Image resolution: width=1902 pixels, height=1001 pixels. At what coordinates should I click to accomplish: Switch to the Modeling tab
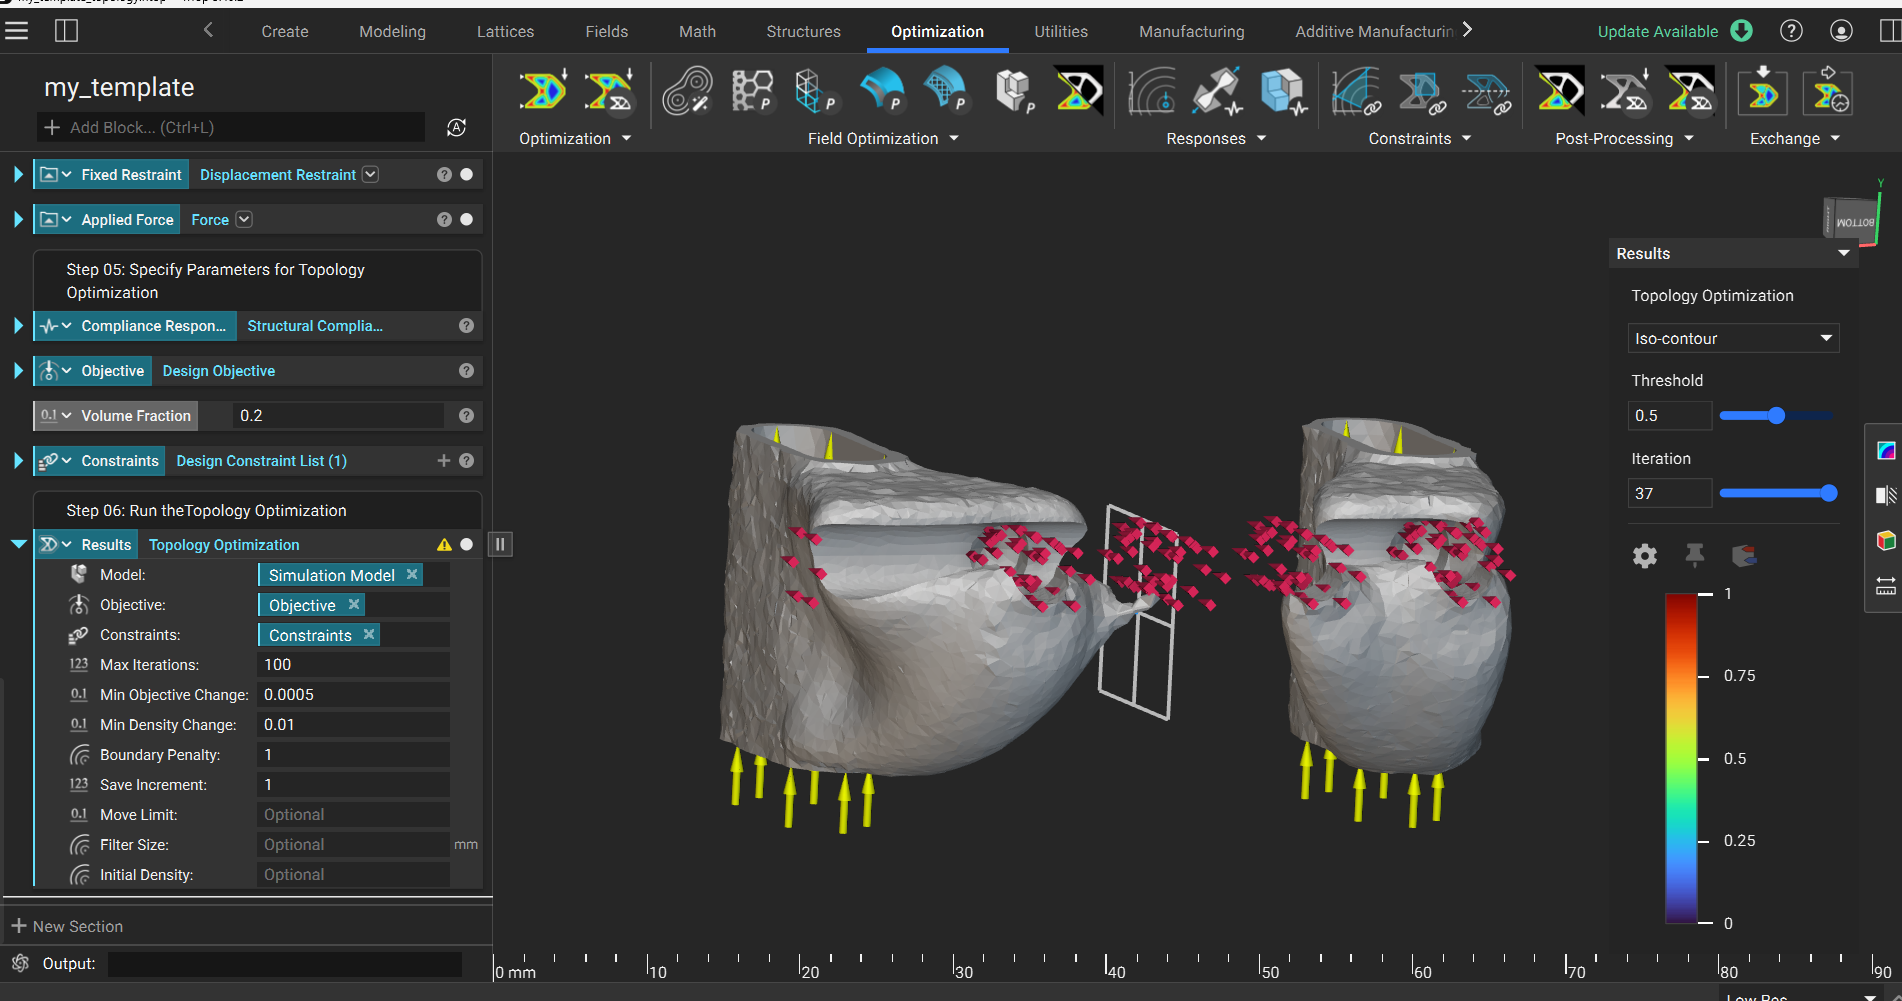click(392, 31)
